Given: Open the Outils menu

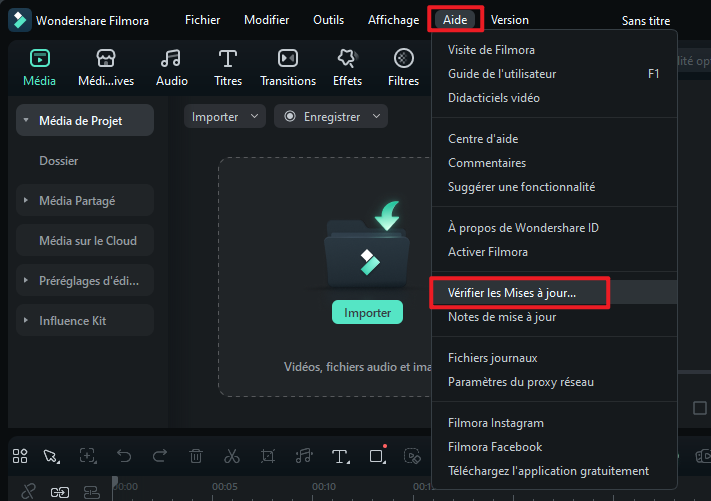Looking at the screenshot, I should pos(328,20).
